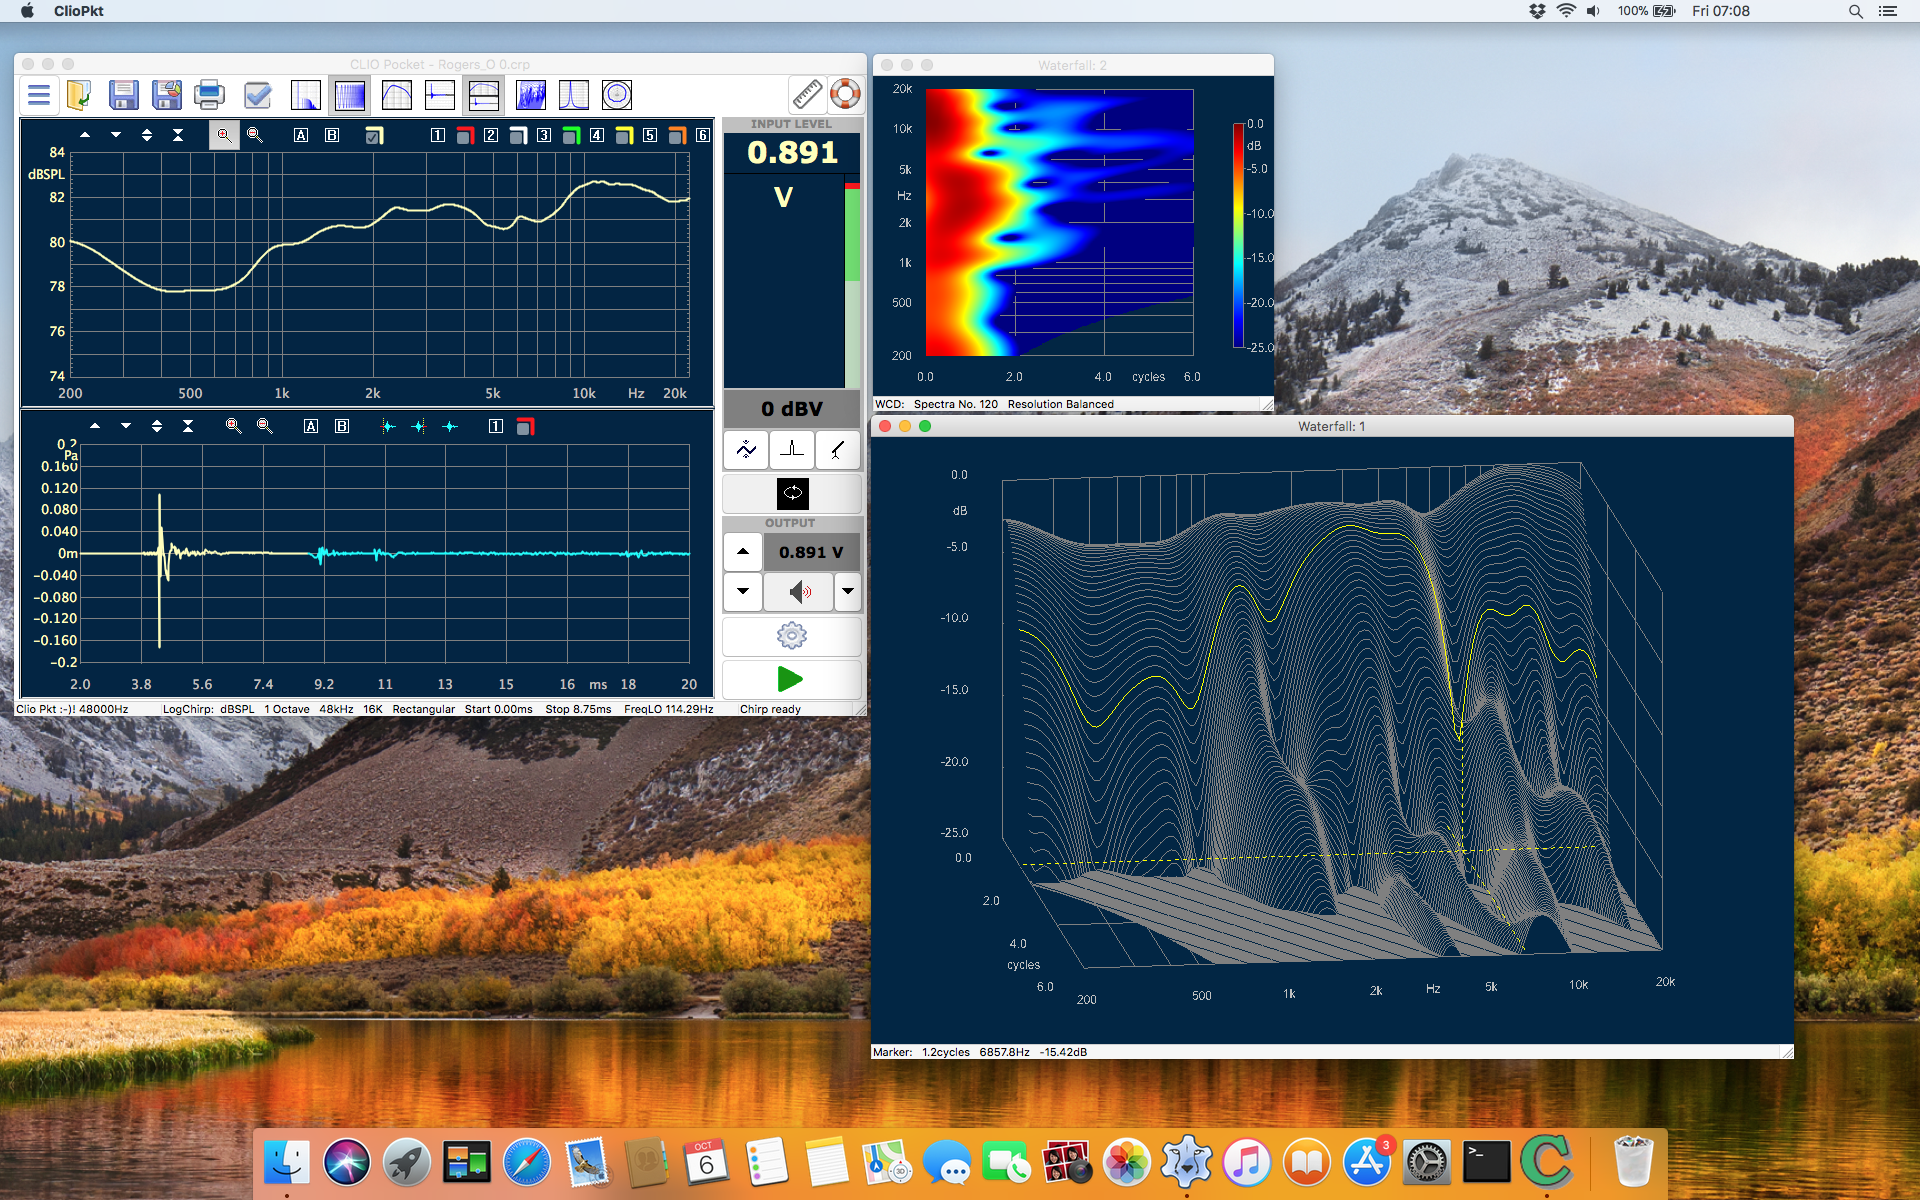Click the microphone input icon
The image size is (1920, 1200).
click(x=838, y=450)
